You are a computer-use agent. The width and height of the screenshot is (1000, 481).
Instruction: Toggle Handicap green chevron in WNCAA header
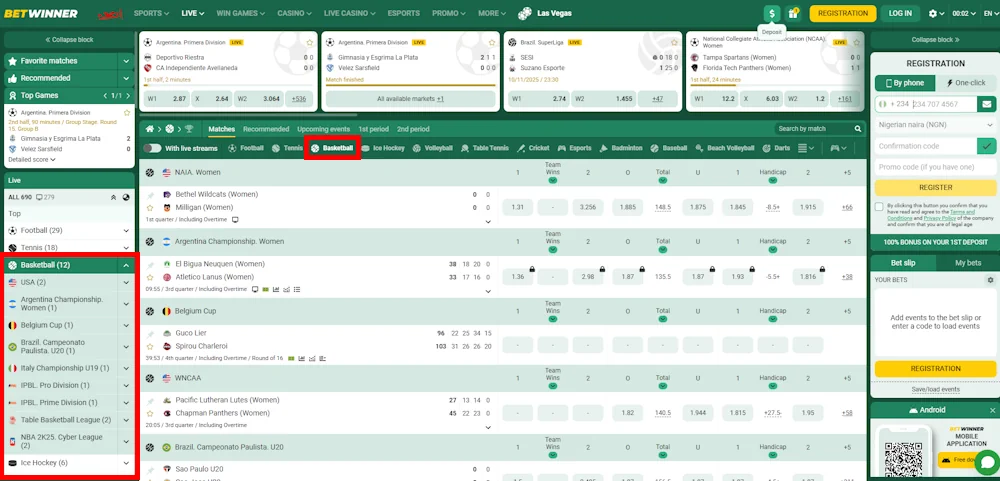coord(772,386)
